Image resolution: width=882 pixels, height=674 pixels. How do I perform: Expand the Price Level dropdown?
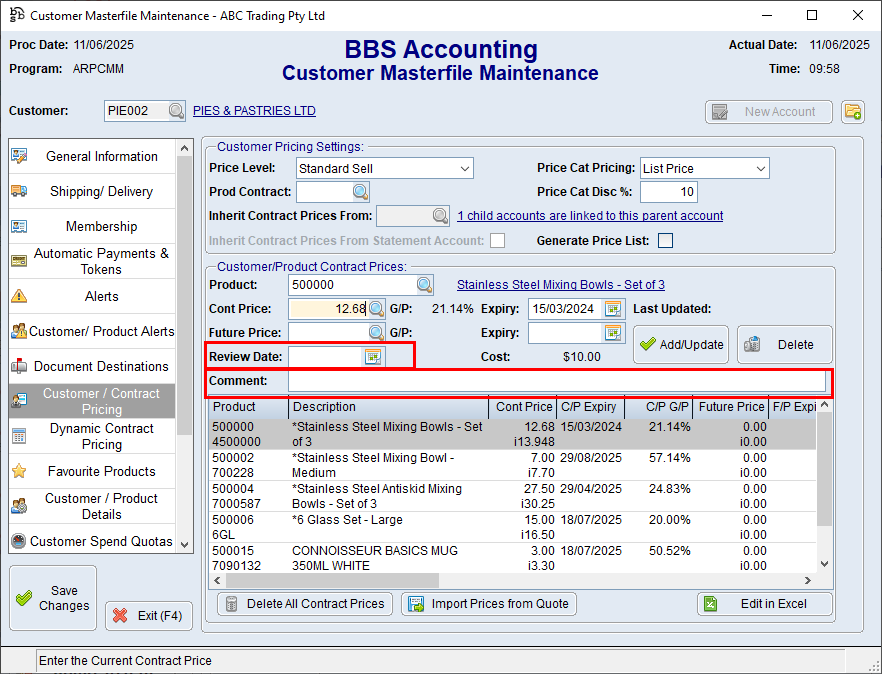pos(465,169)
